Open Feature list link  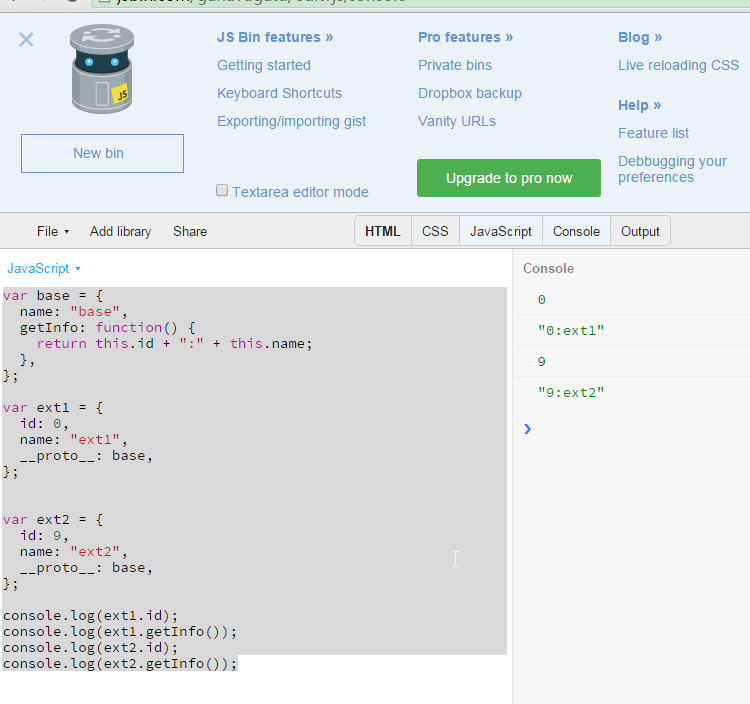[653, 133]
